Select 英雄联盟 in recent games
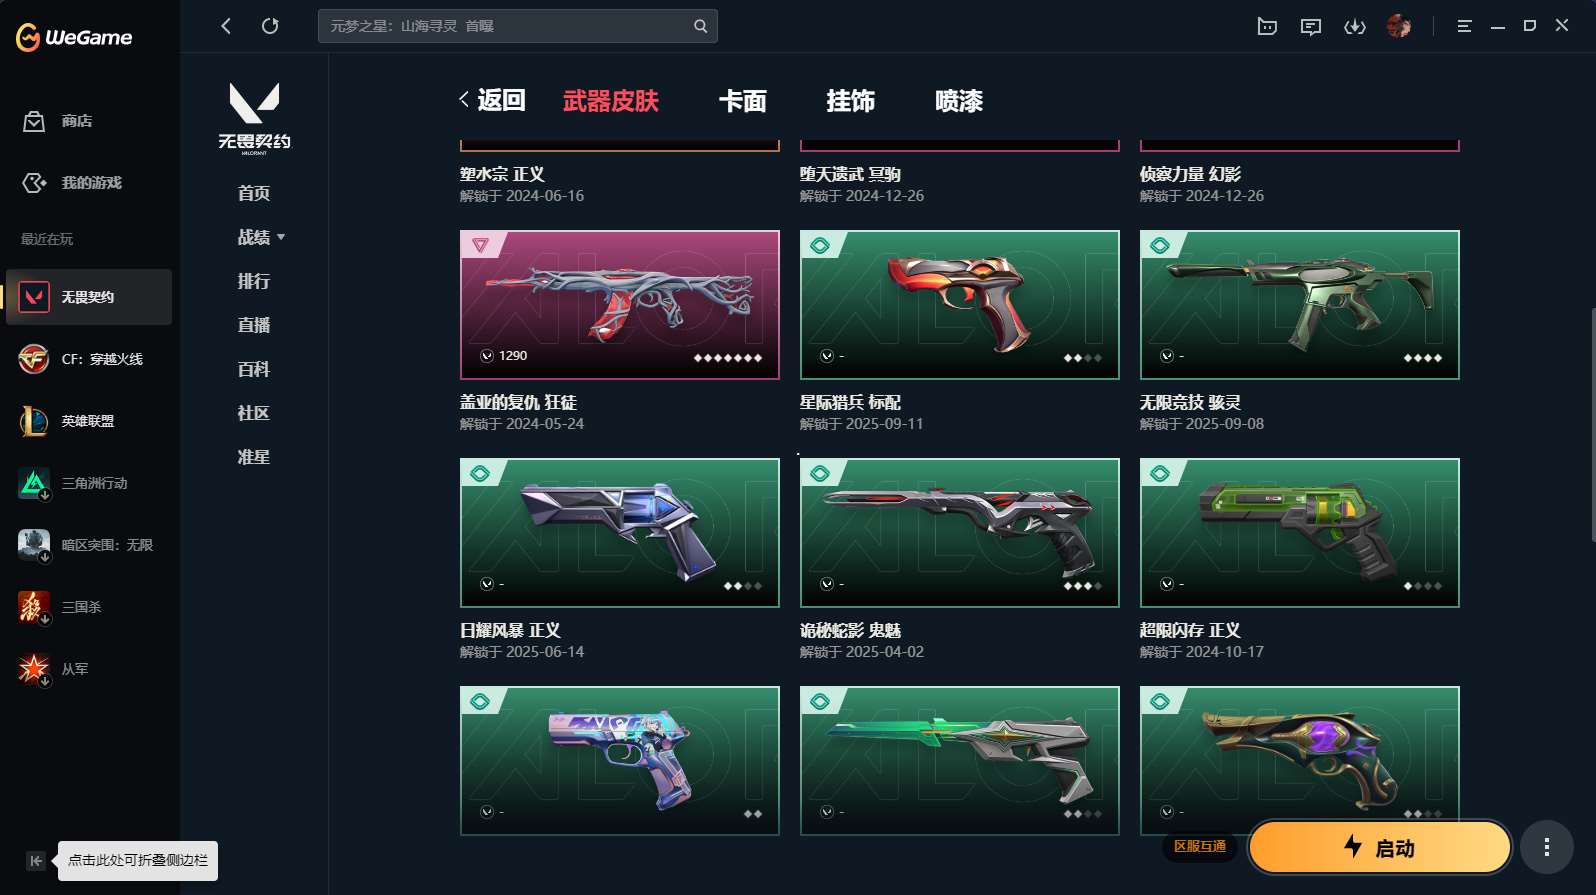Viewport: 1596px width, 895px height. coord(89,421)
